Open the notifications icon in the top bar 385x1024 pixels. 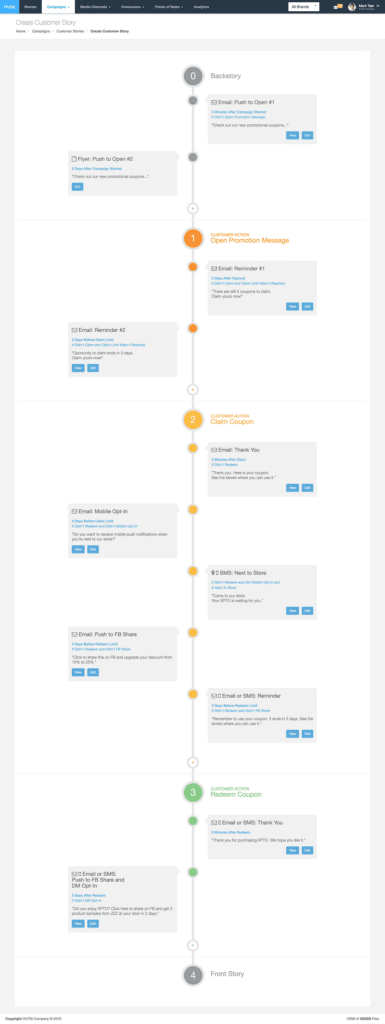337,7
